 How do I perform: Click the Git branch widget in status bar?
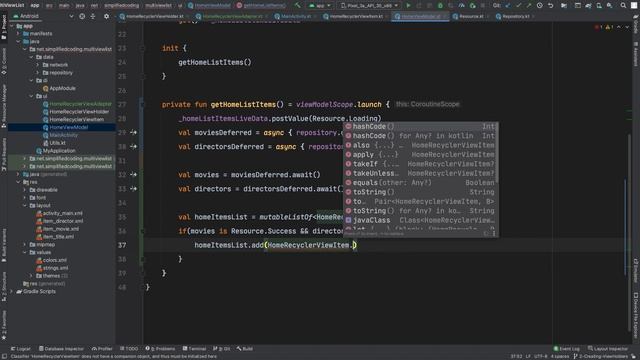click(602, 356)
